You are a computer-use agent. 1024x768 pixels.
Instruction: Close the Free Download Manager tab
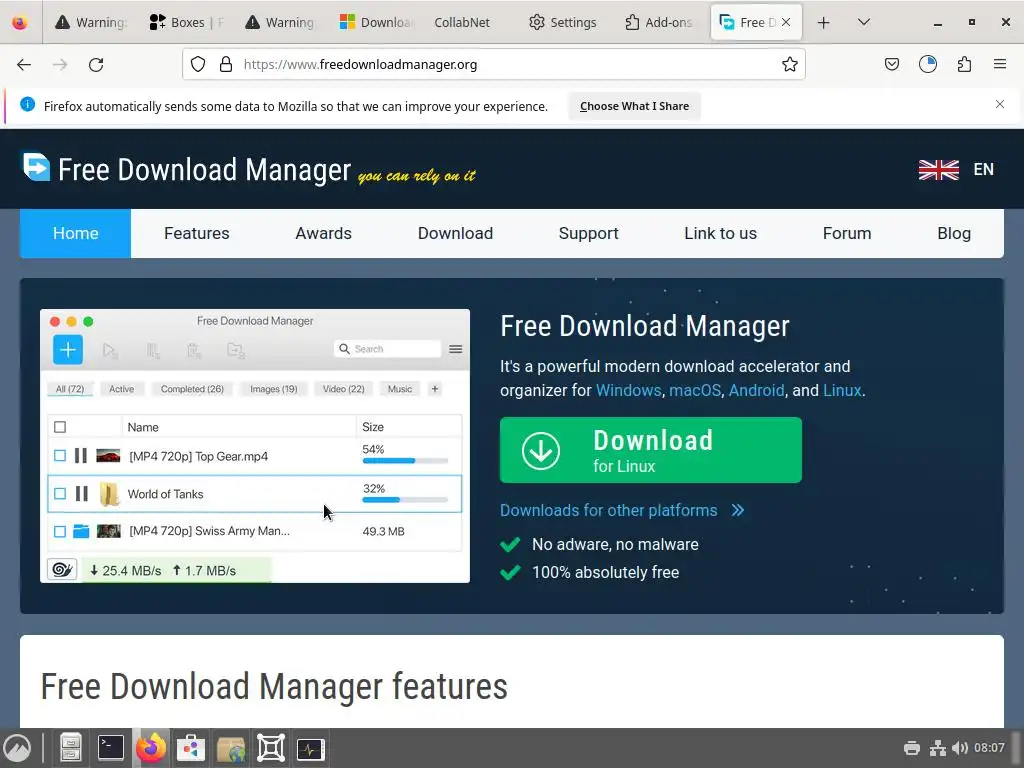click(x=786, y=22)
